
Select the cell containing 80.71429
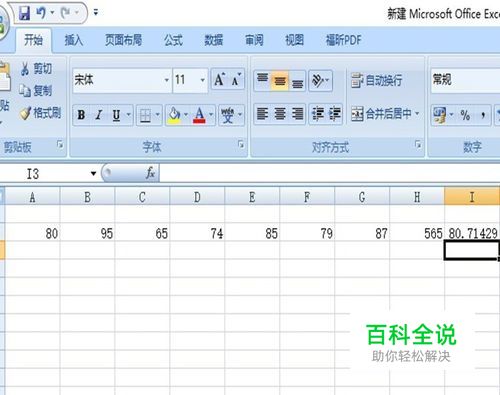[x=472, y=232]
